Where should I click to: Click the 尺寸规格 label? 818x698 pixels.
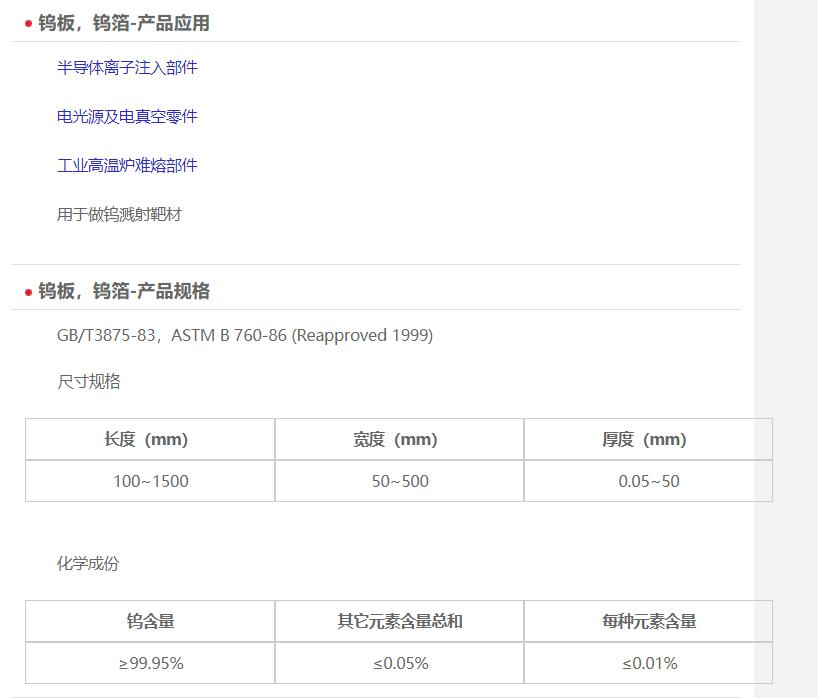pos(88,381)
